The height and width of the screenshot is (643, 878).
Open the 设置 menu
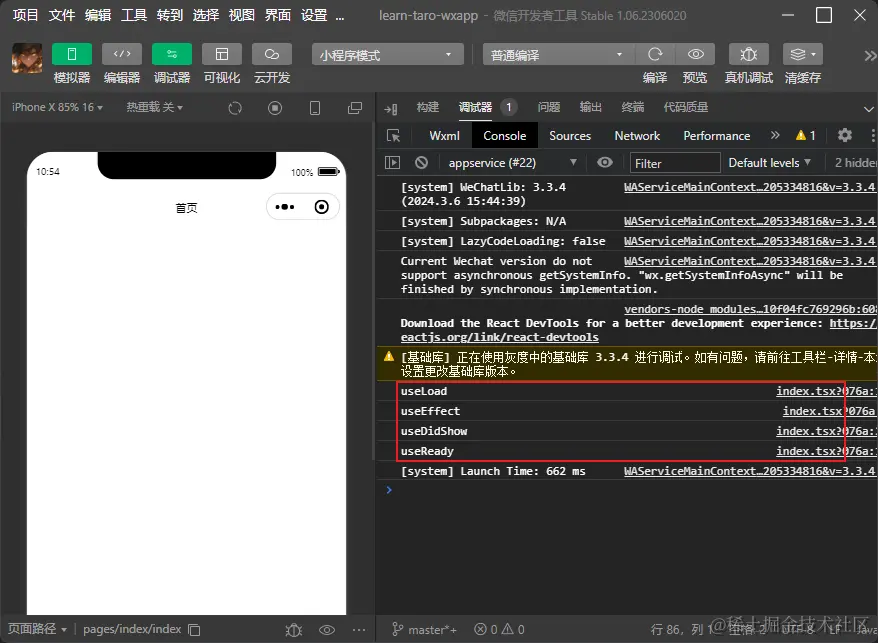pos(314,15)
